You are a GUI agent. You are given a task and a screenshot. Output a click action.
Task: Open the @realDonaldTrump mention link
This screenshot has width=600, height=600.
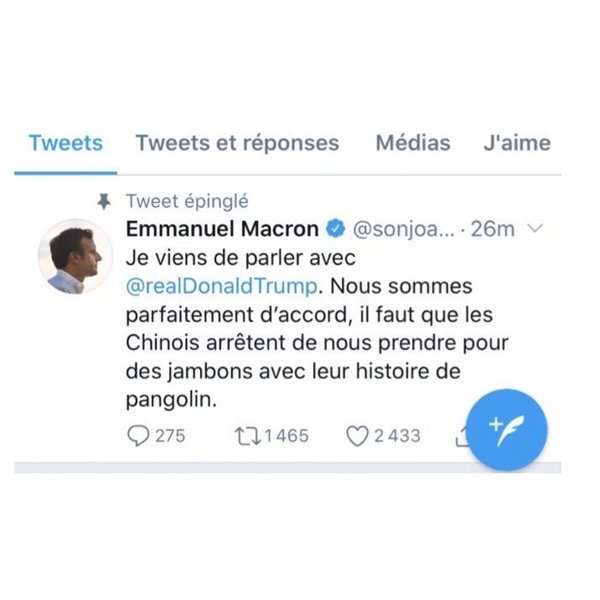[222, 286]
